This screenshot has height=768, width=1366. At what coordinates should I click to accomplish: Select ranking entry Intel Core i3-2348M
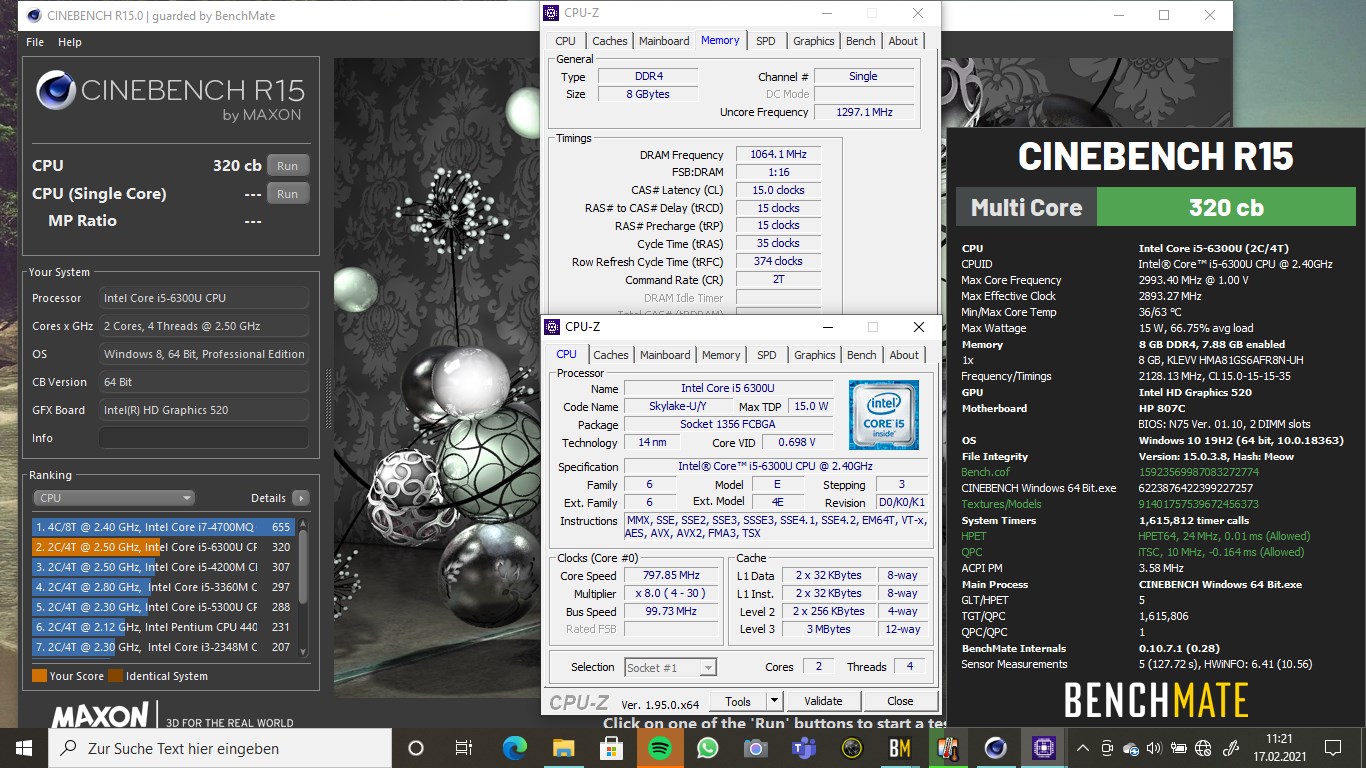tap(162, 647)
